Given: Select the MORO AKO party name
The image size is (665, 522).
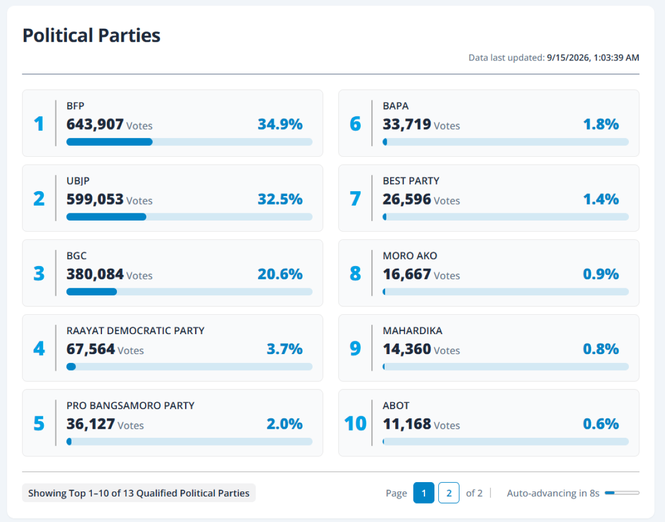Looking at the screenshot, I should click(410, 256).
